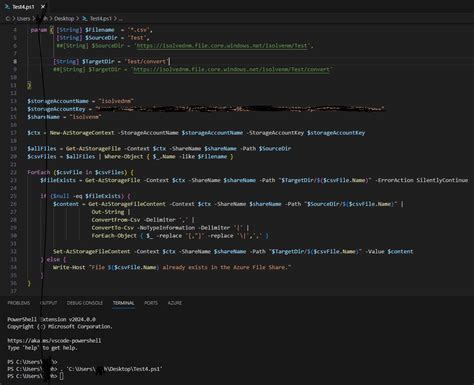Image resolution: width=474 pixels, height=385 pixels.
Task: Open the PORTS panel tab
Action: coord(151,303)
